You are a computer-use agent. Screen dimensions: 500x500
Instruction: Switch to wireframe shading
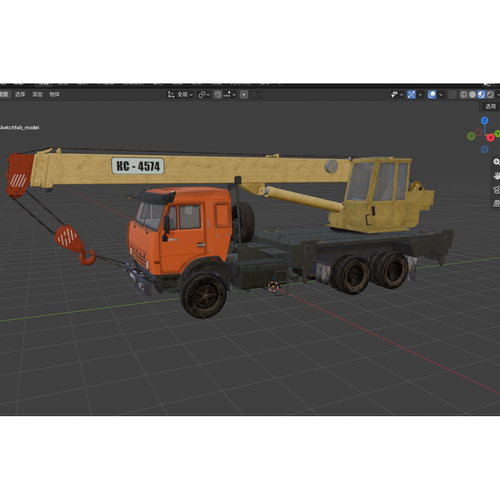click(x=463, y=95)
